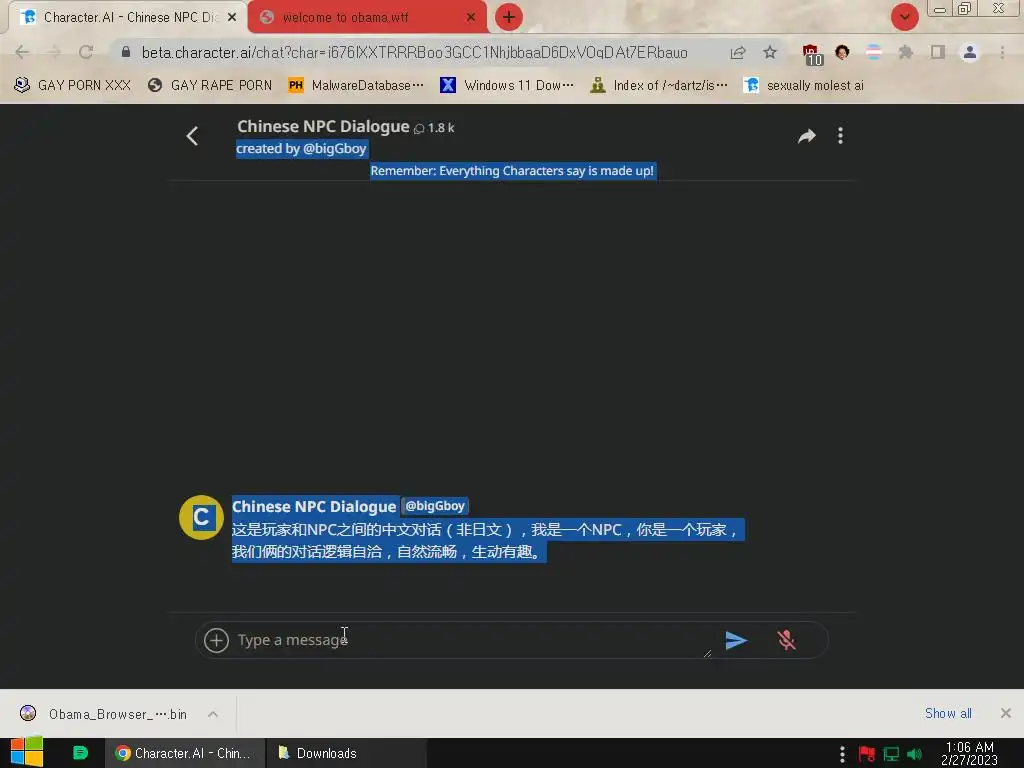Image resolution: width=1024 pixels, height=768 pixels.
Task: Toggle the muted microphone button
Action: [786, 640]
